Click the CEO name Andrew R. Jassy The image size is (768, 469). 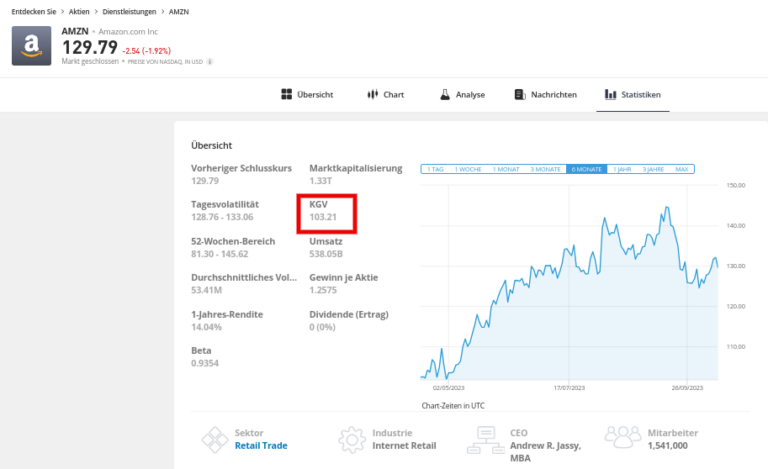click(x=545, y=446)
